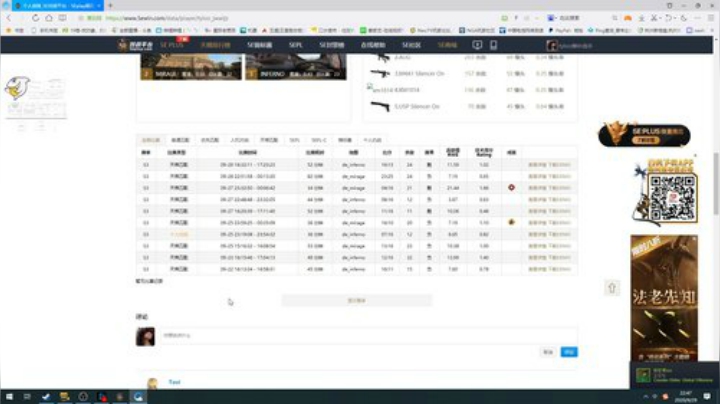Go back using the browser back arrow
Image resolution: width=720 pixels, height=404 pixels.
coord(9,18)
